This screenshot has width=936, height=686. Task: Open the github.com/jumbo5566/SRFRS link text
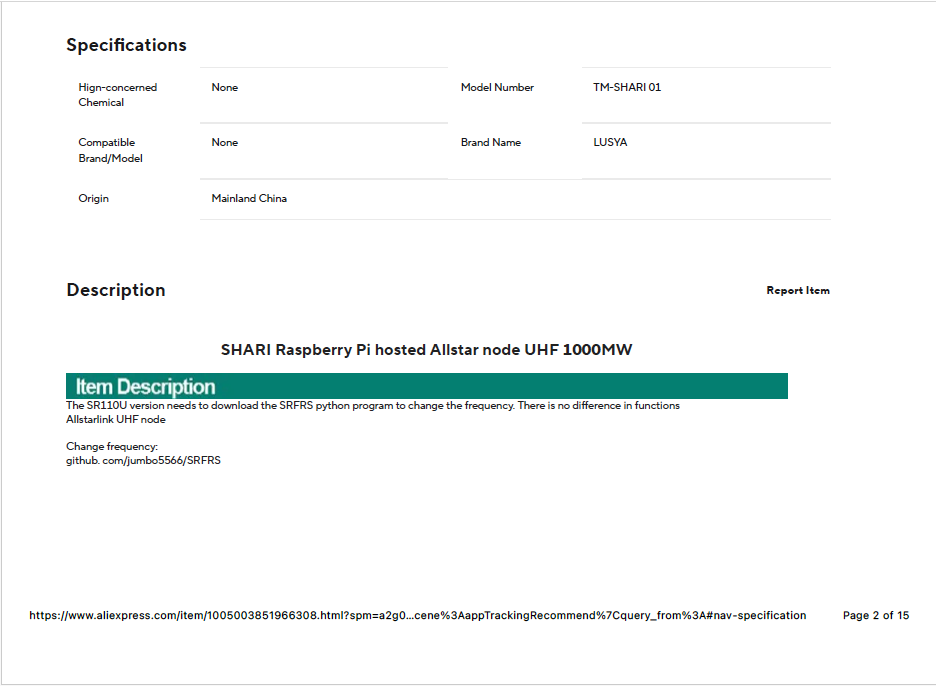(x=143, y=460)
